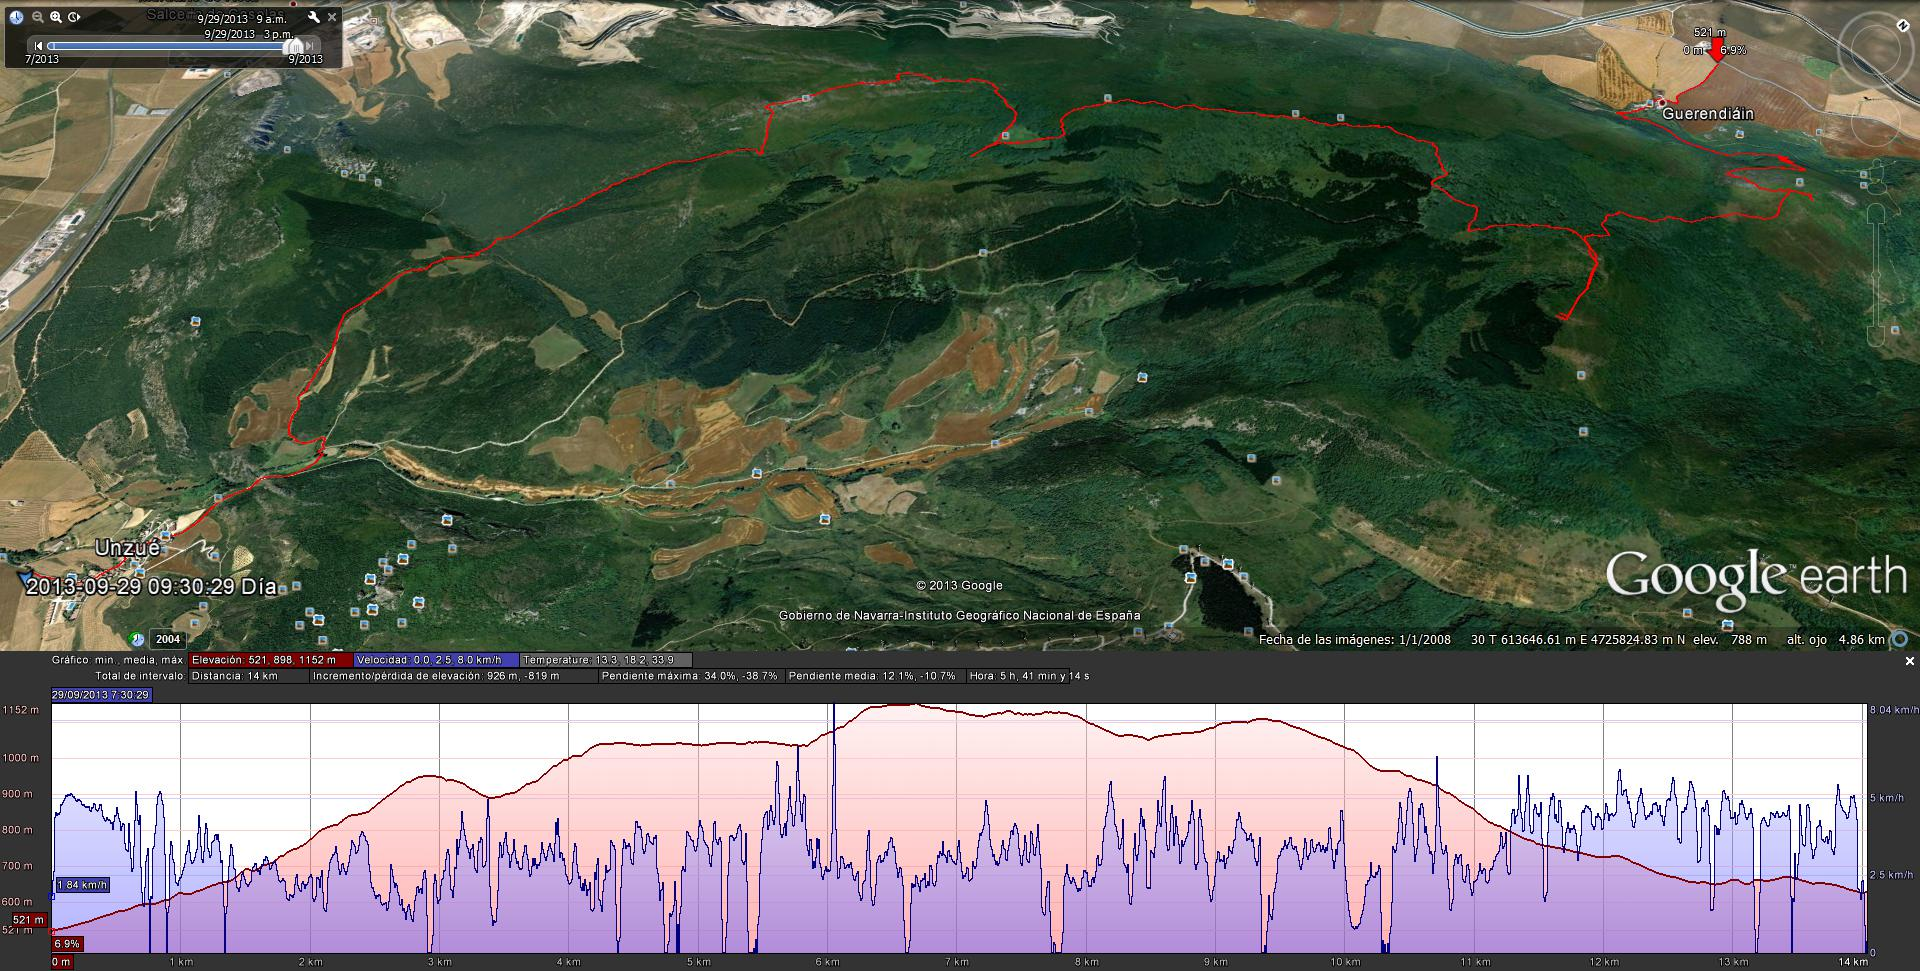The image size is (1920, 971).
Task: Click the 2004 historical imagery year button
Action: 168,639
